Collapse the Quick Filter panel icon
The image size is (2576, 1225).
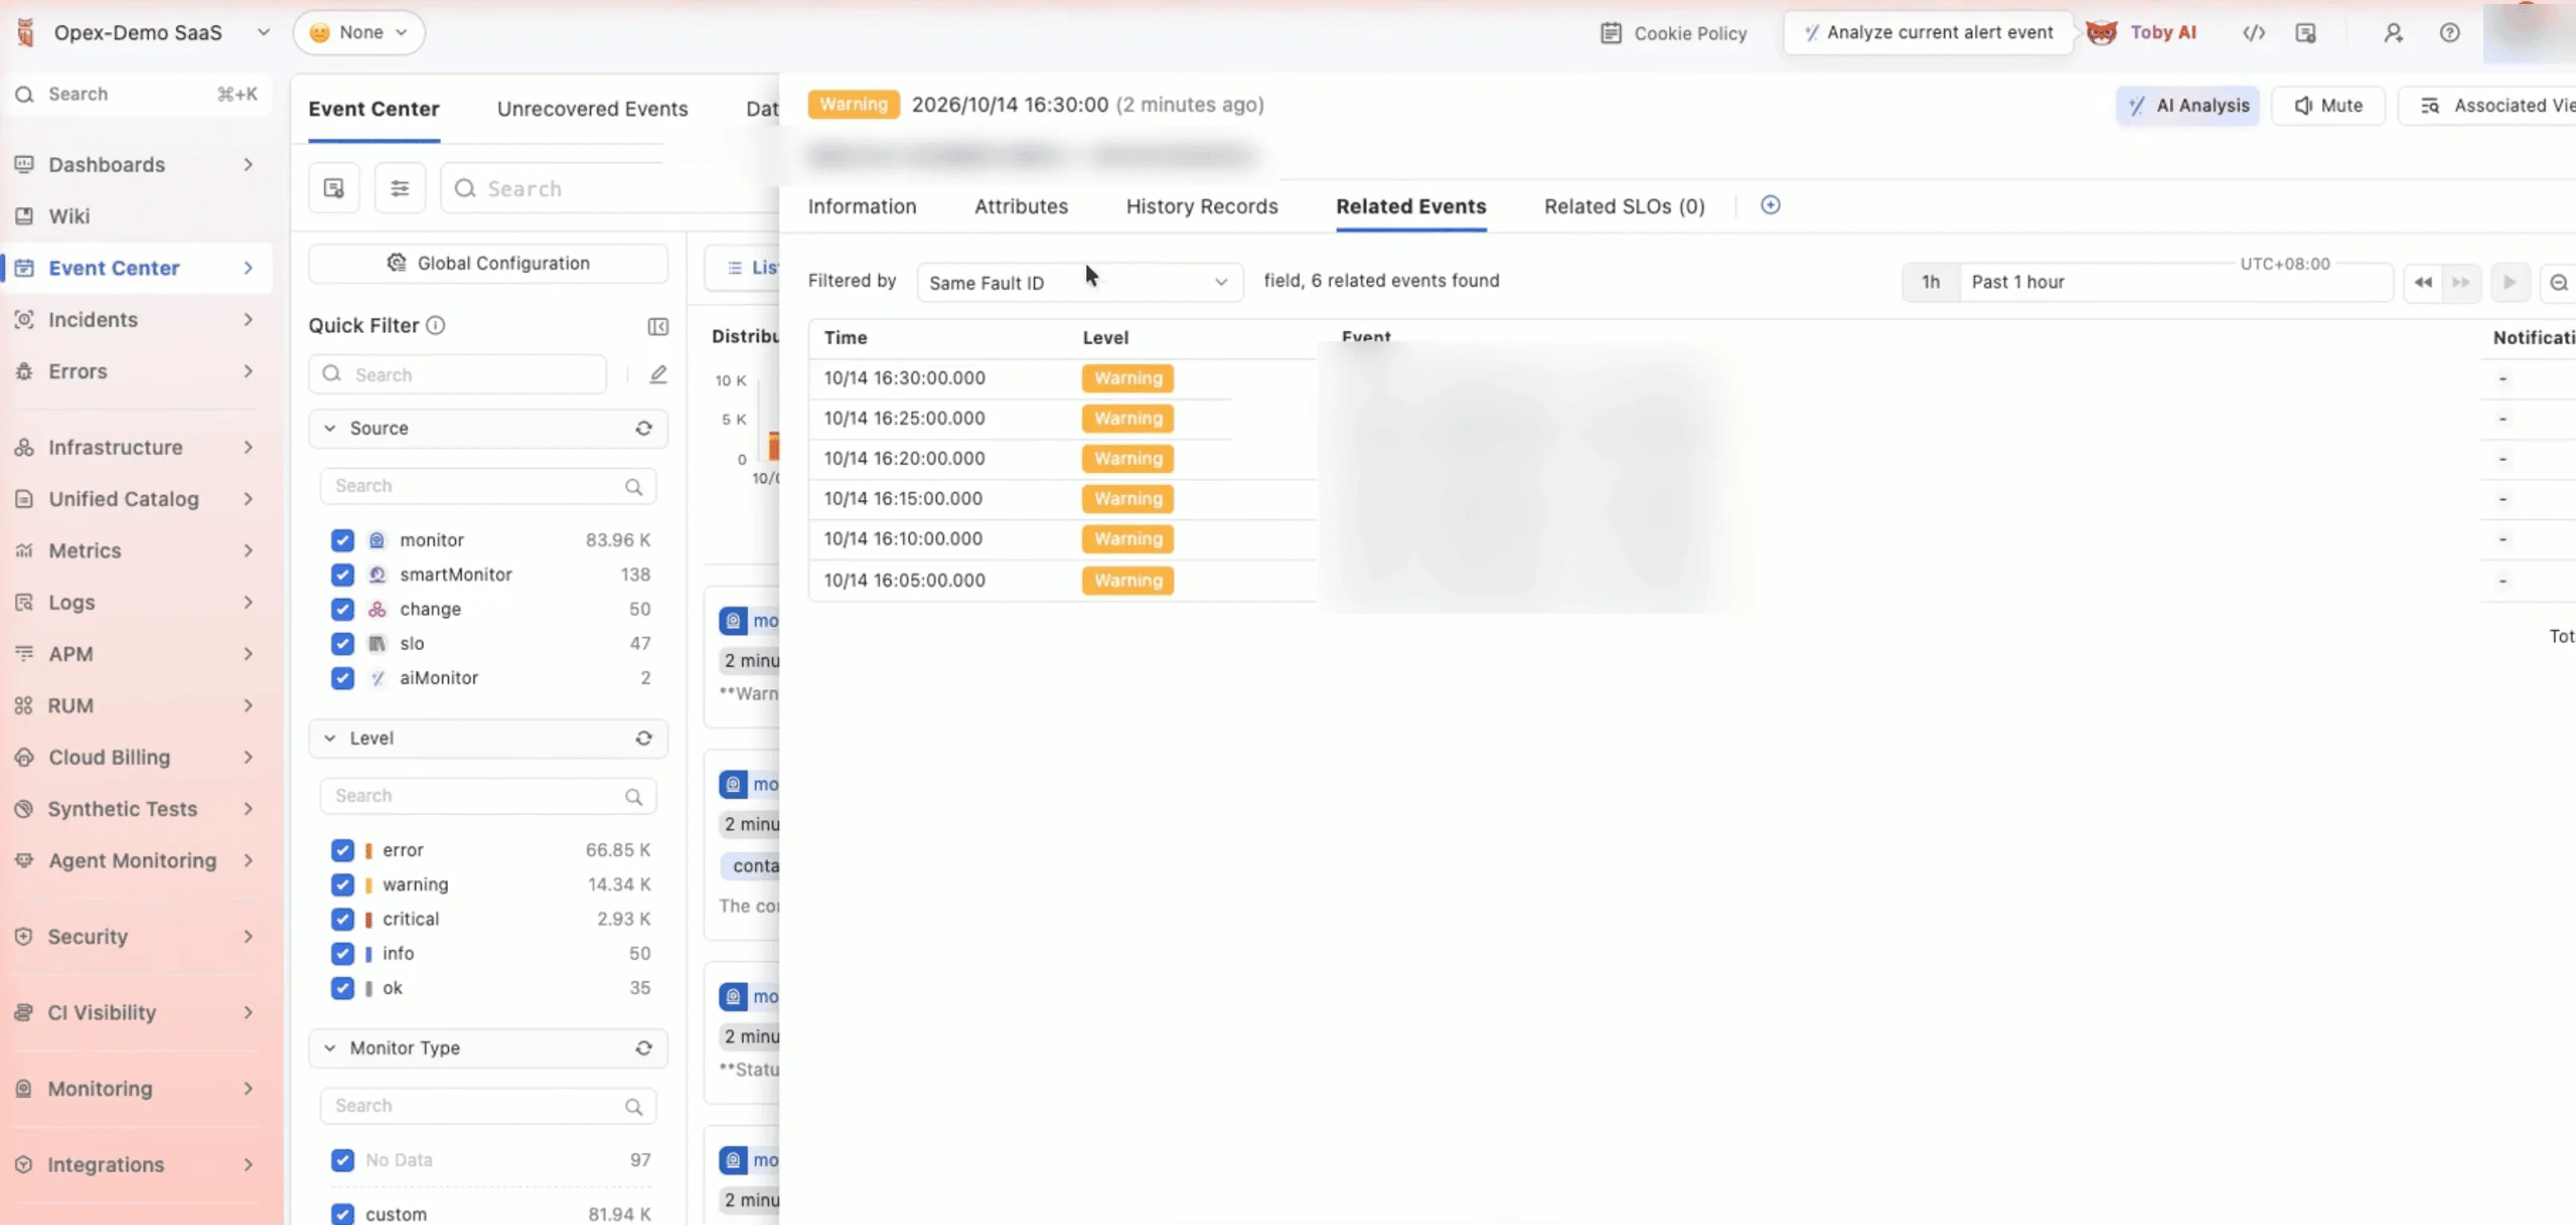[x=658, y=327]
